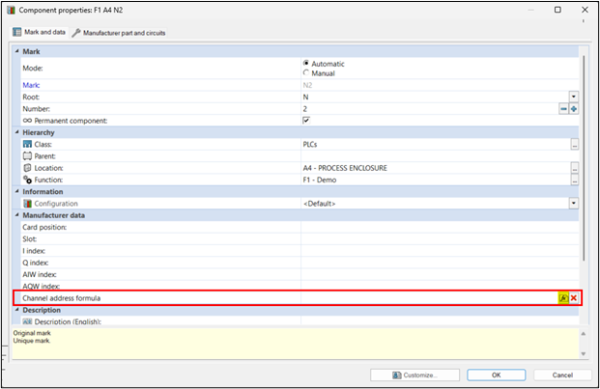The width and height of the screenshot is (600, 389).
Task: Select the Automatic mode radio button
Action: coord(306,63)
